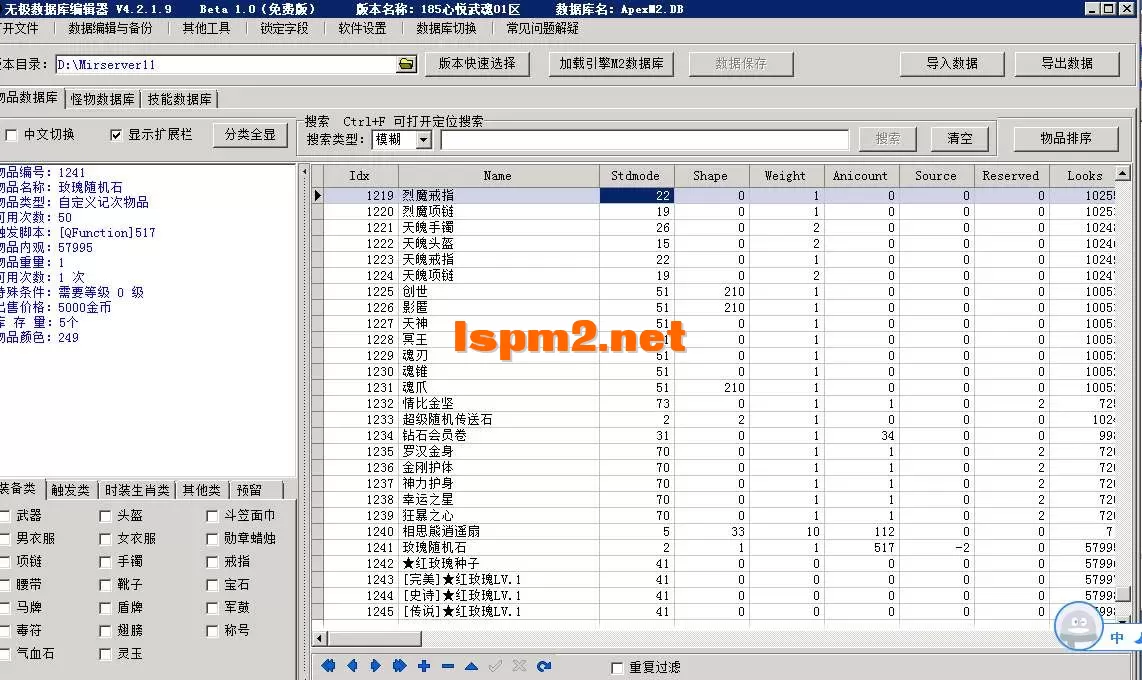Click 物品排序 button
Screen dimensions: 1142x680
tap(1066, 138)
